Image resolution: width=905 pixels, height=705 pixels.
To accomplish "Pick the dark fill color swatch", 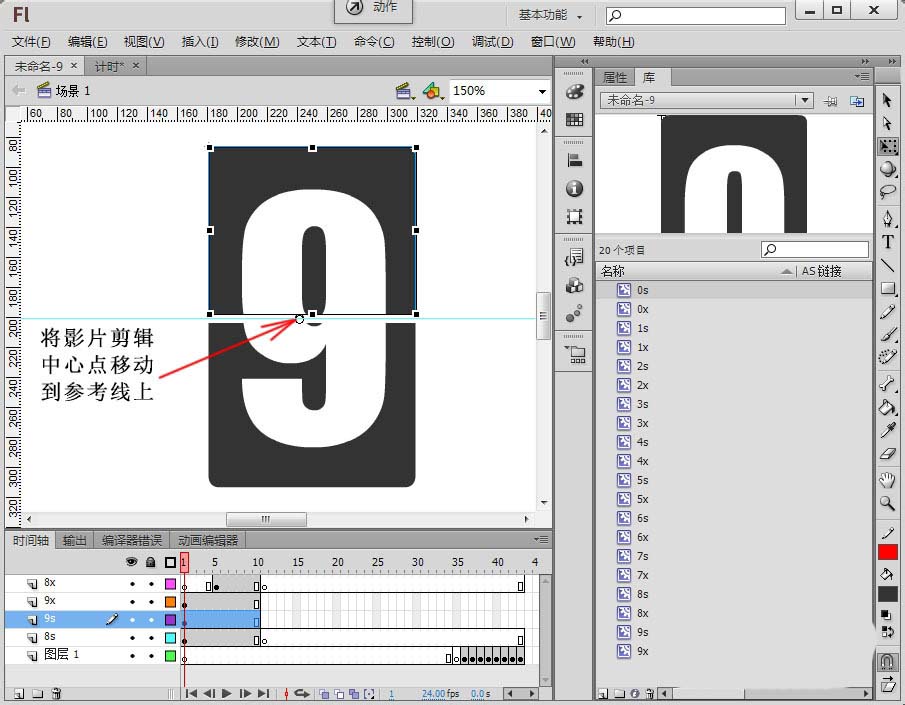I will 888,594.
